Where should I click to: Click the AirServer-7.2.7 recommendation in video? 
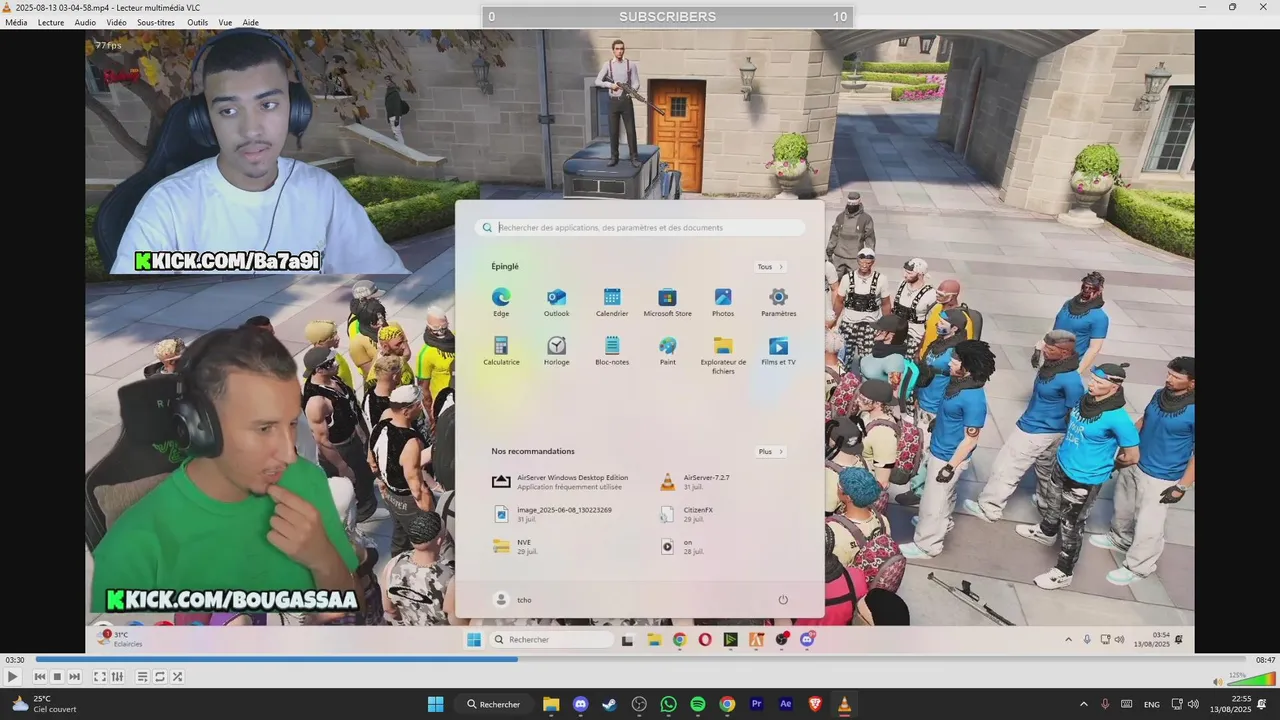pos(697,482)
